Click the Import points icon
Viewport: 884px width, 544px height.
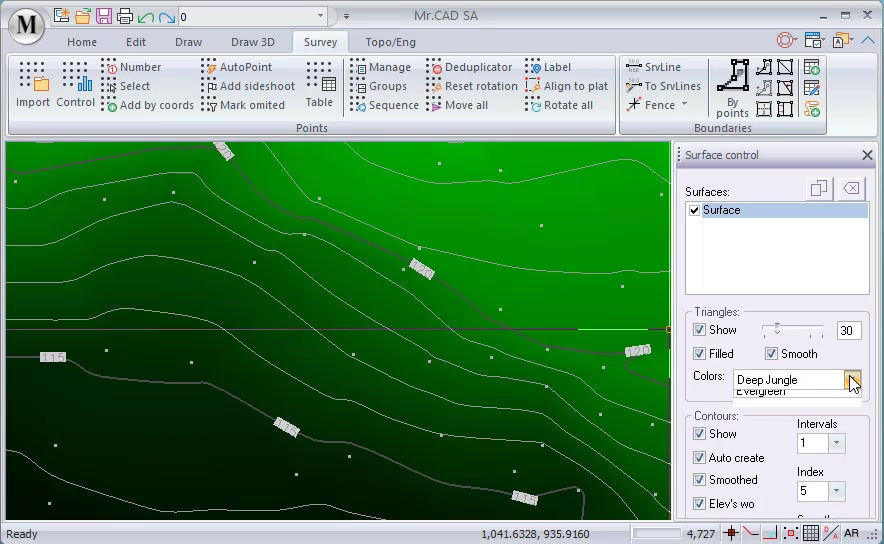tap(33, 85)
